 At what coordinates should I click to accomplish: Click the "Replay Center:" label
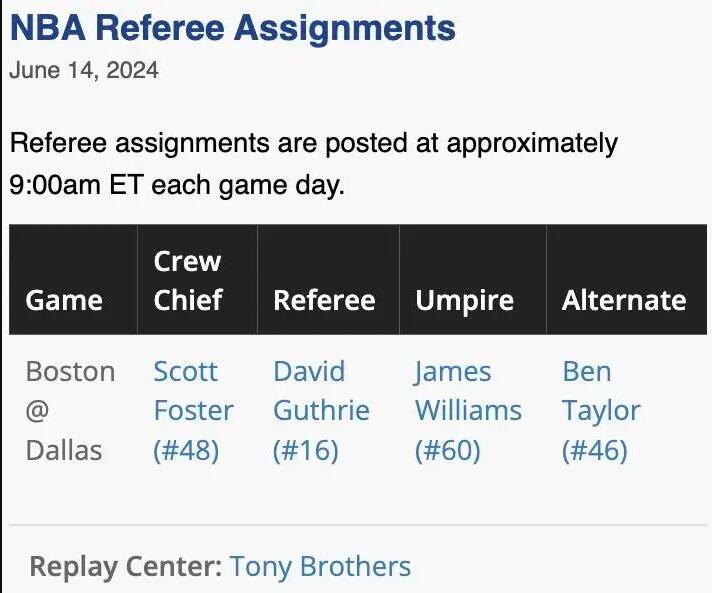click(125, 567)
